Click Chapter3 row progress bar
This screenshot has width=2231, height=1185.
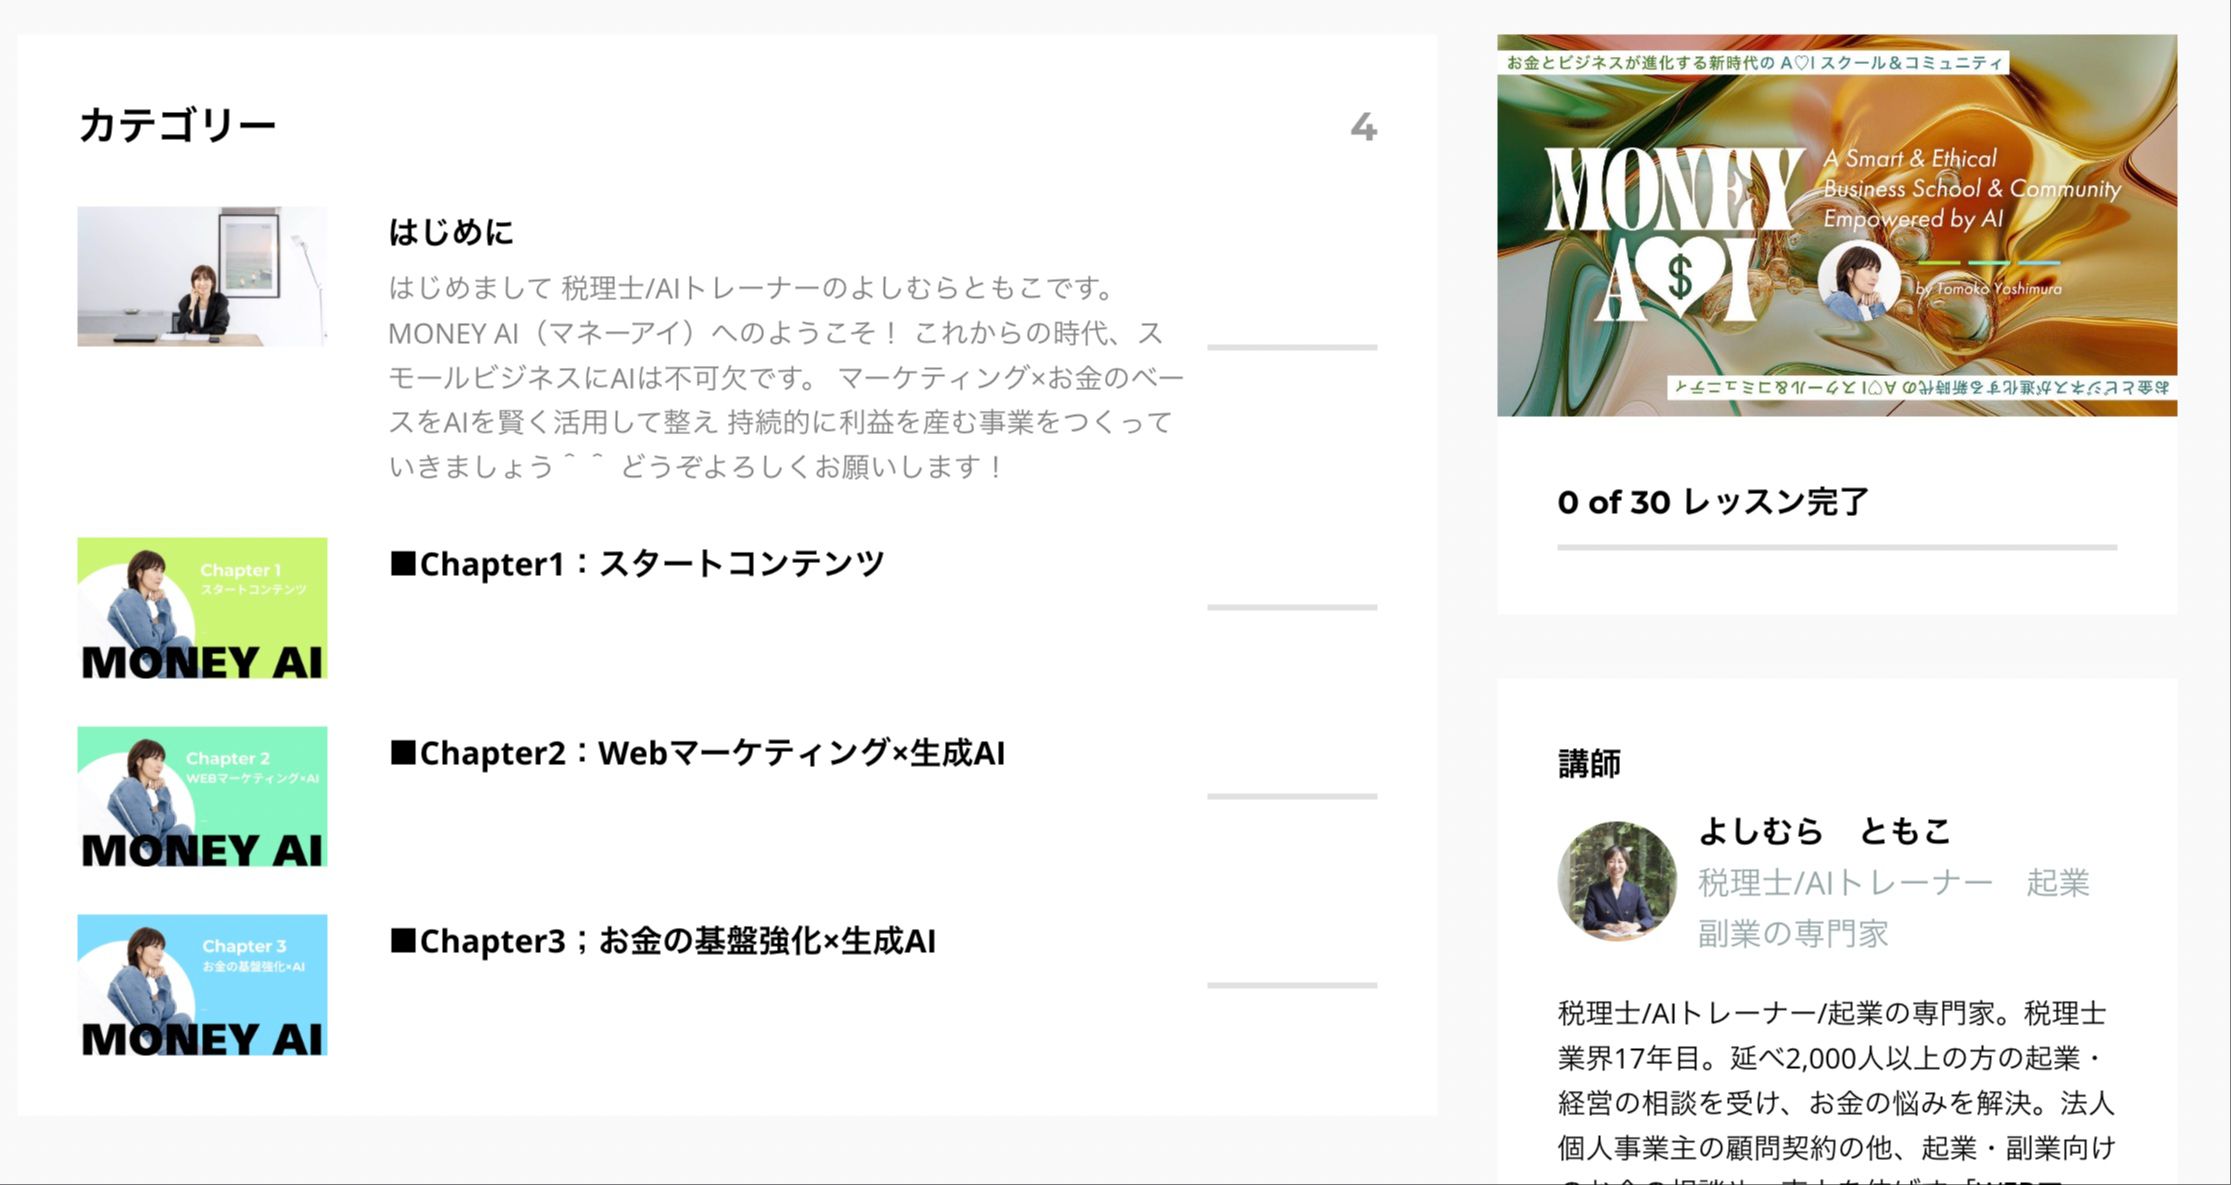coord(1291,985)
